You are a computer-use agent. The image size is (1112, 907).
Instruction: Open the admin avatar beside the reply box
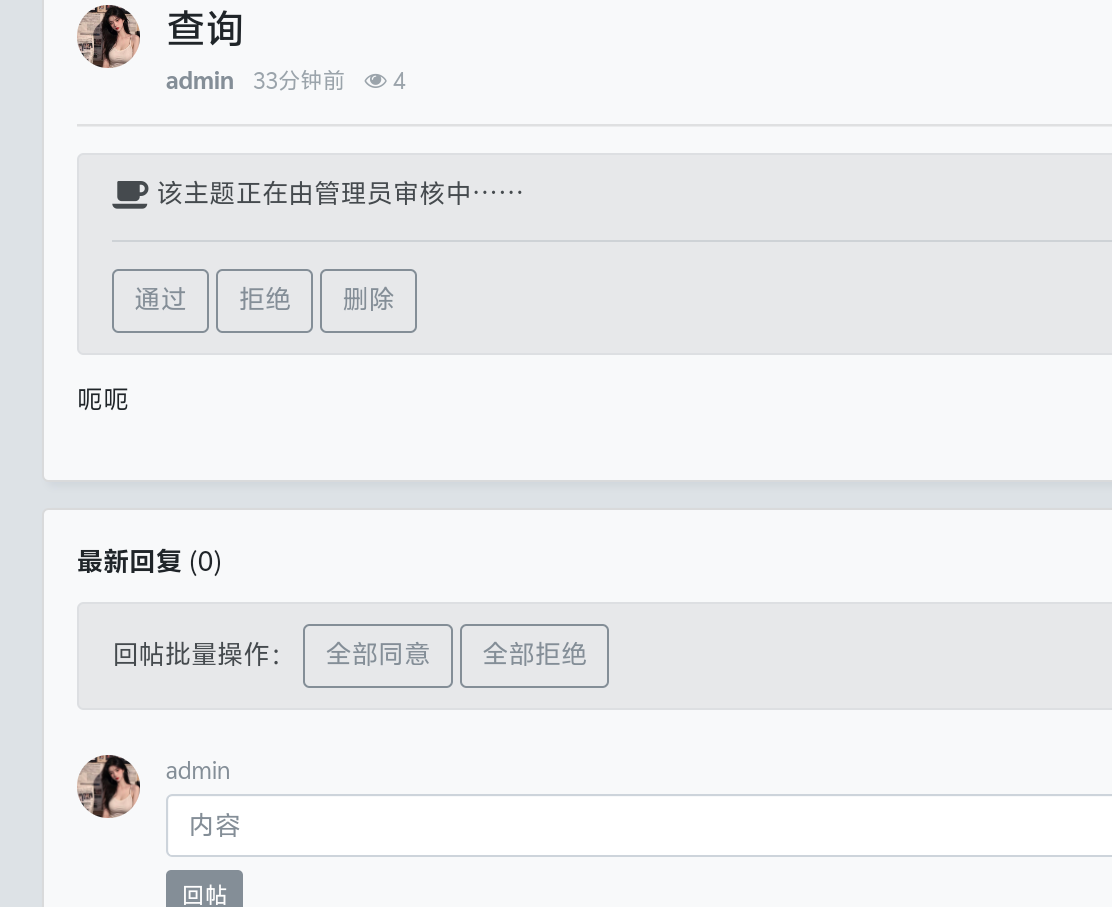(109, 786)
